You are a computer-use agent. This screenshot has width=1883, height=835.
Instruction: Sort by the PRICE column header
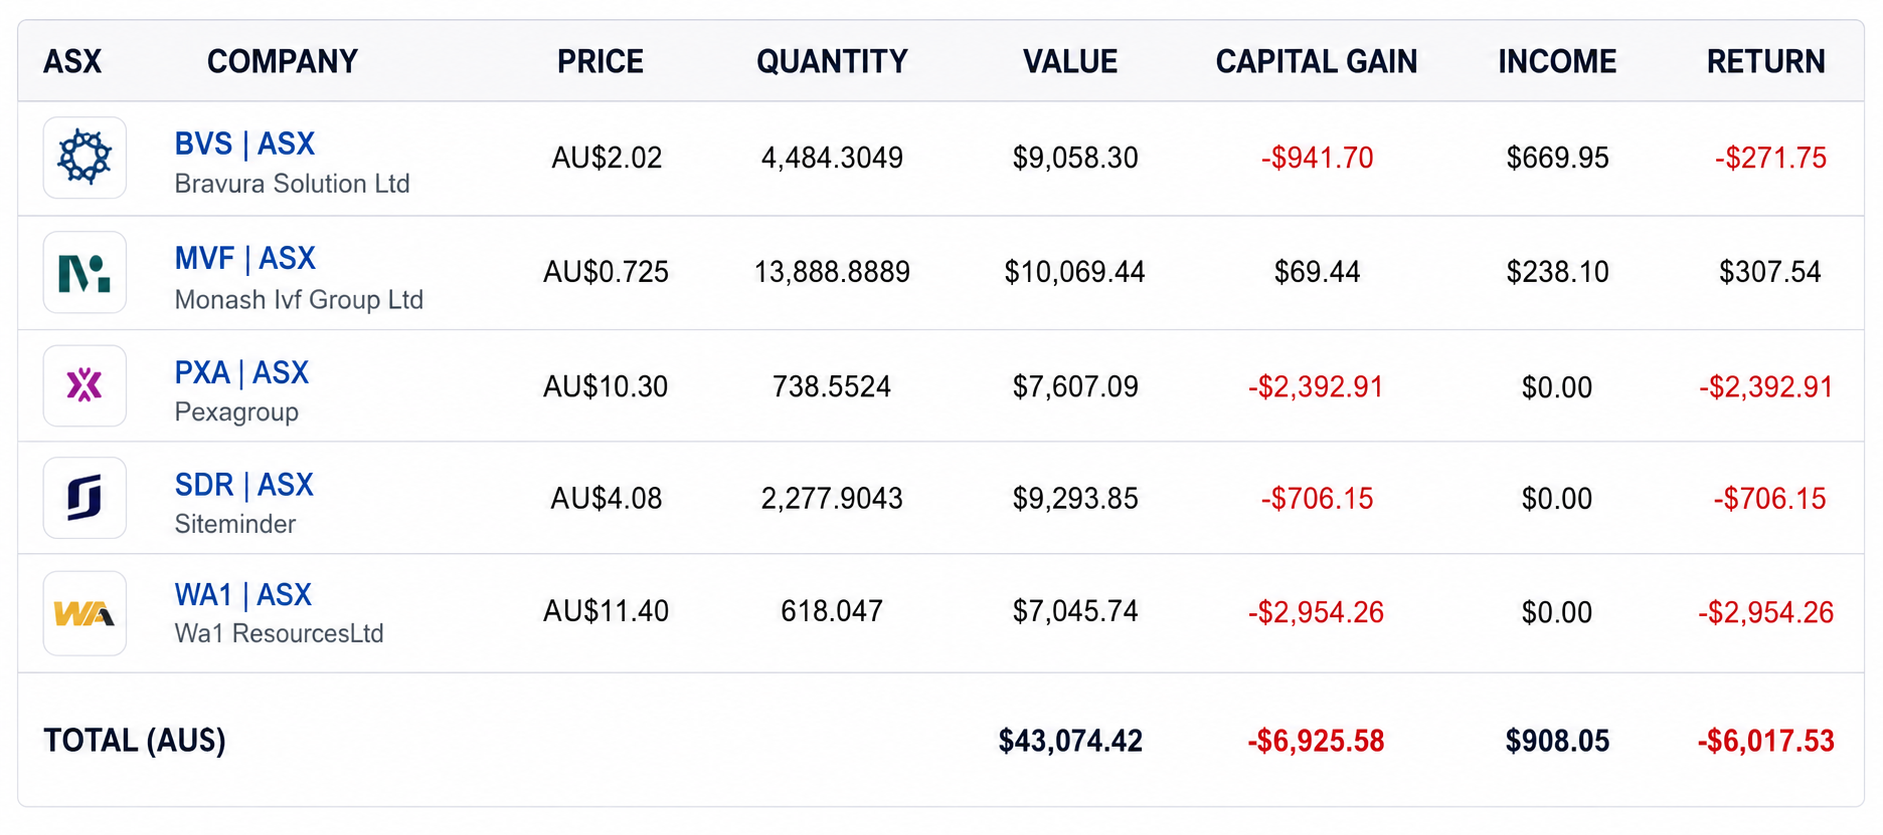600,62
